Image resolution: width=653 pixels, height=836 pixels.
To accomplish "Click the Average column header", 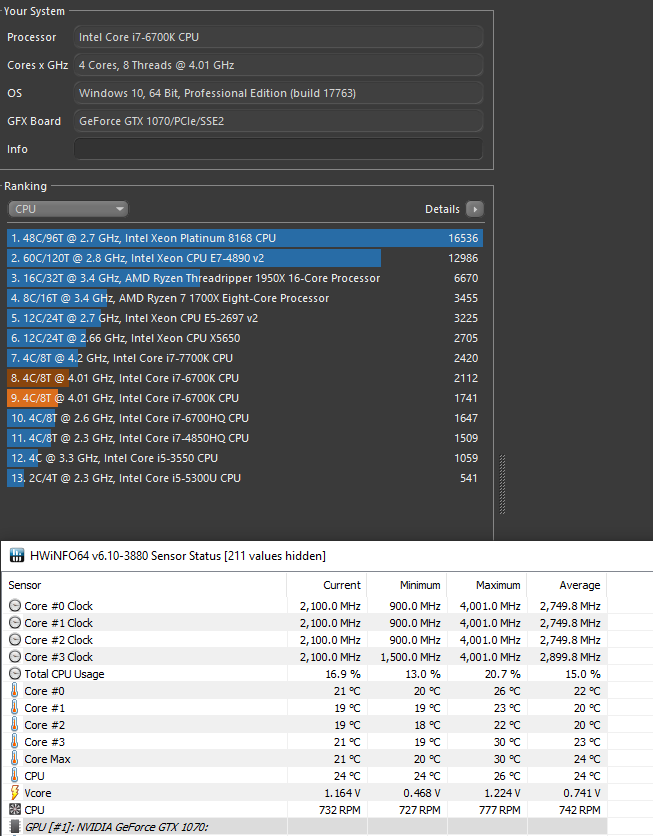I will pos(567,585).
